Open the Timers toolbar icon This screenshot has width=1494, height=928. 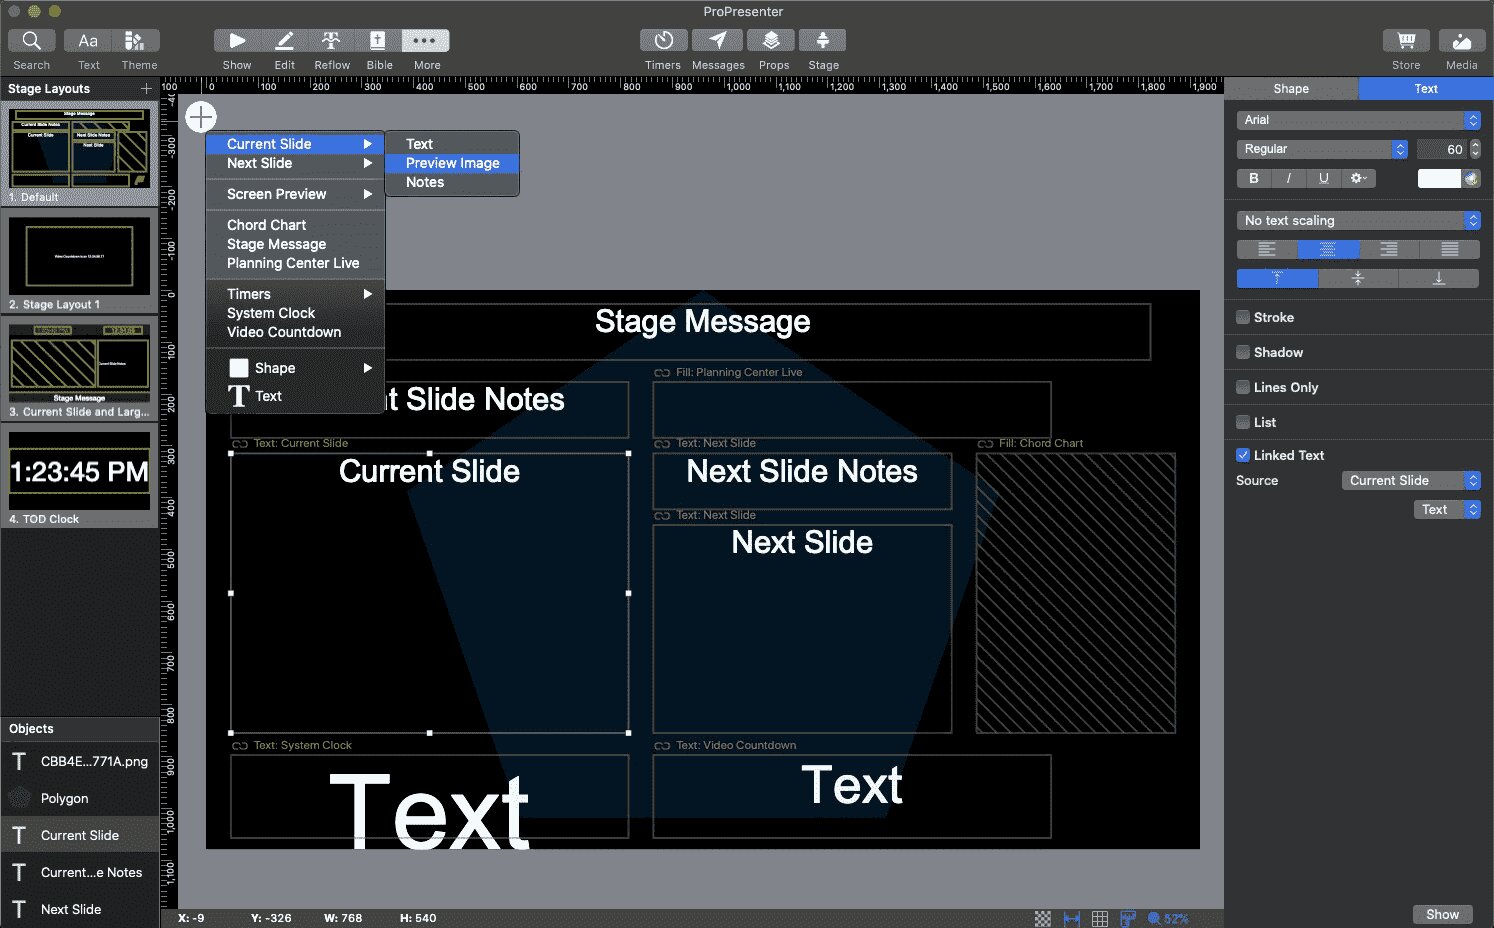click(x=663, y=40)
